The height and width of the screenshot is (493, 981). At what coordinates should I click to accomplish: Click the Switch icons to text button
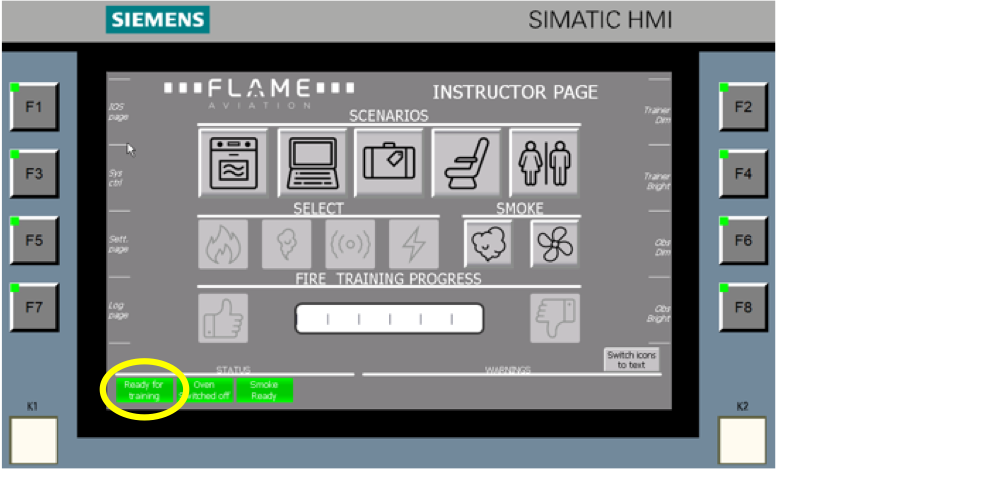click(x=631, y=360)
